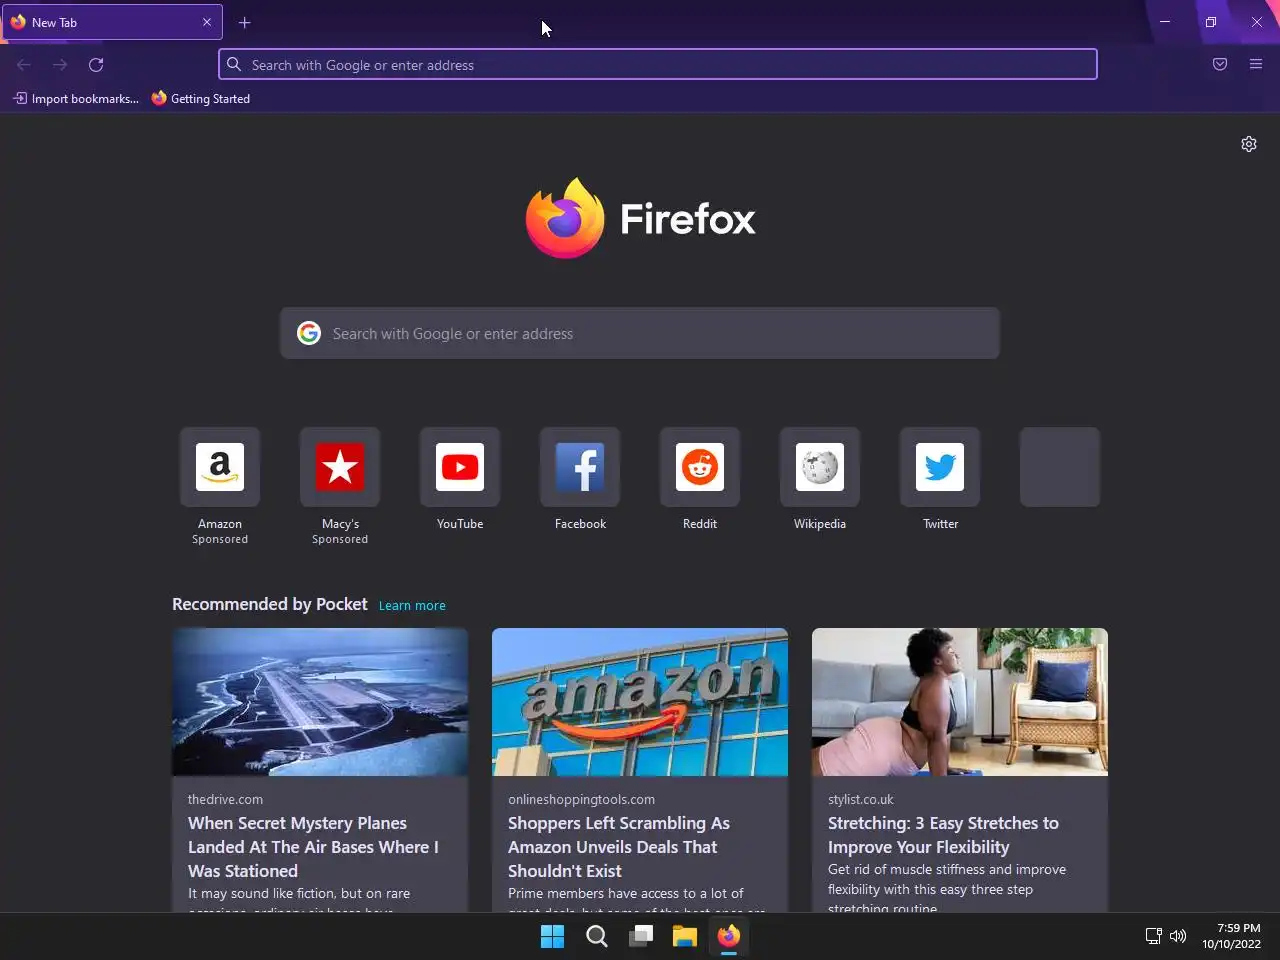Reload the current page
The height and width of the screenshot is (960, 1280).
96,64
